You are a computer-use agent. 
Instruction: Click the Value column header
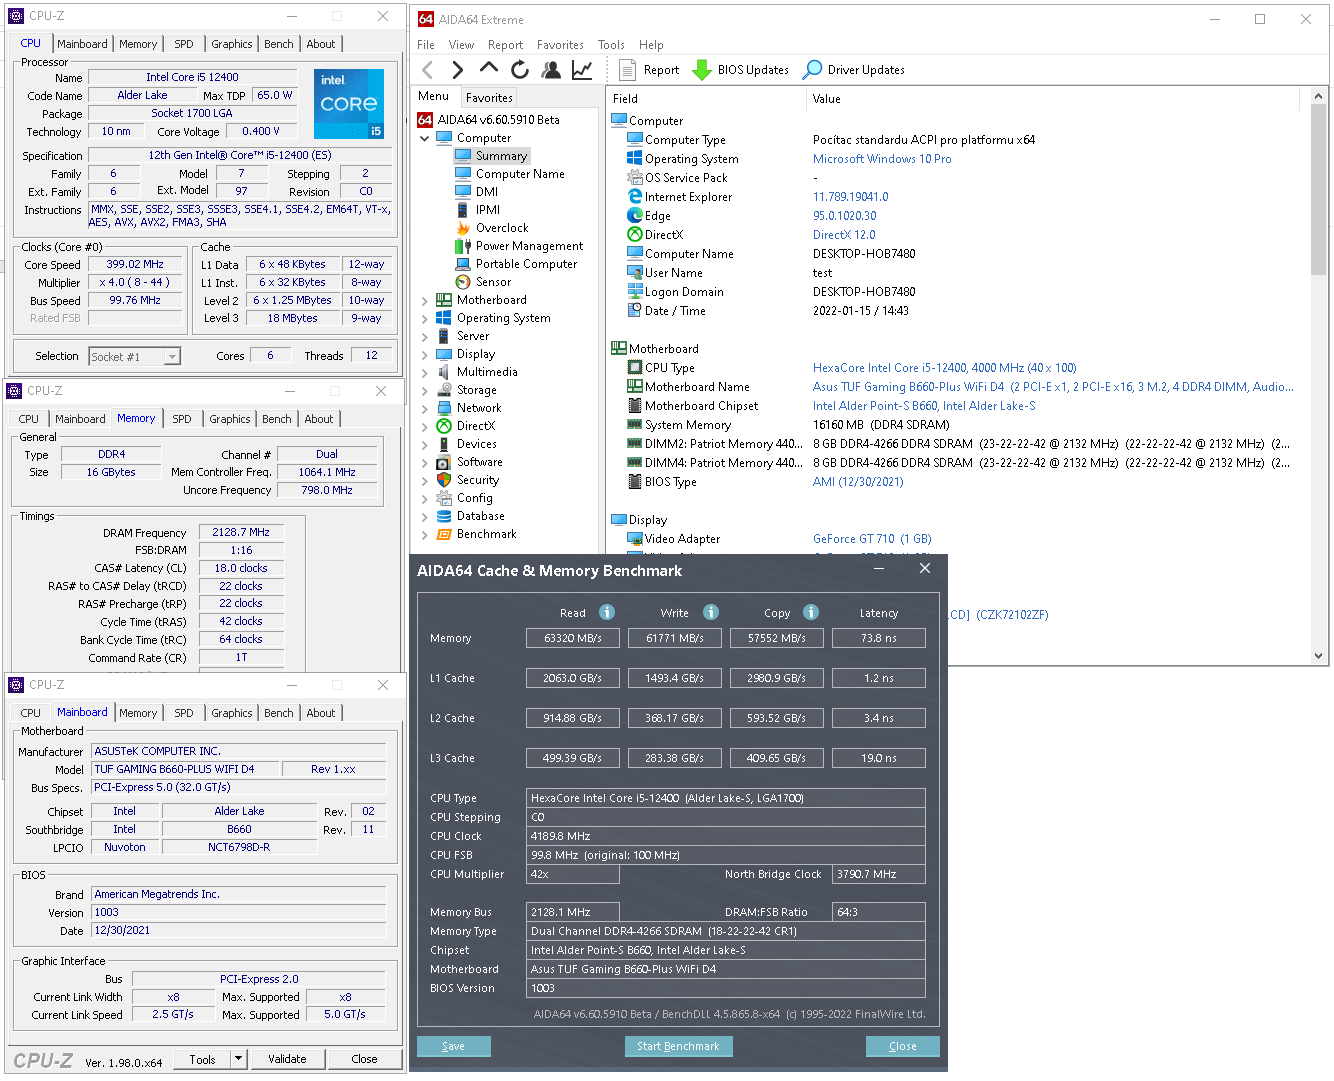(827, 99)
